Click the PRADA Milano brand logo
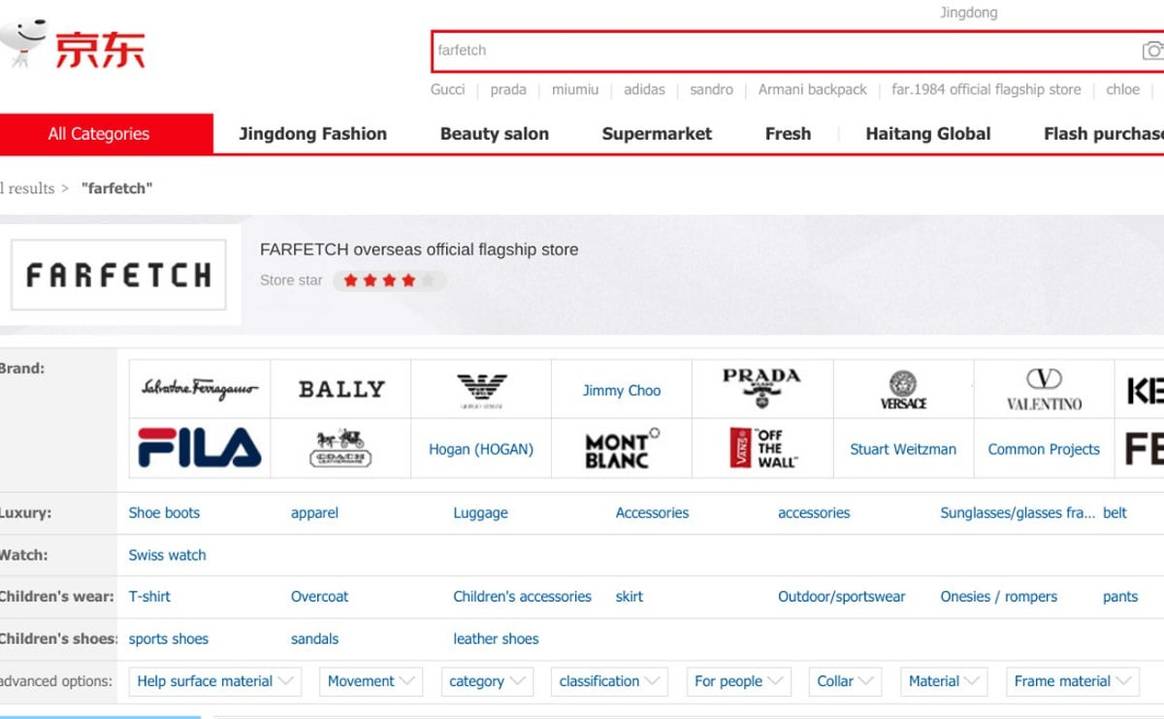This screenshot has width=1164, height=719. 762,389
